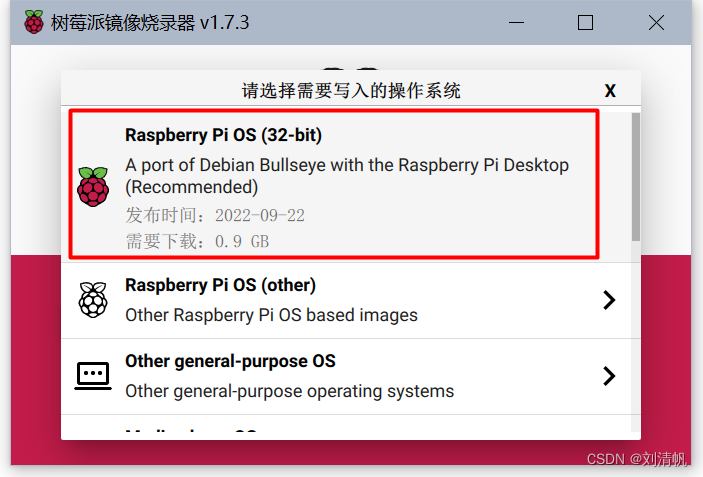This screenshot has height=477, width=703.
Task: Click 'Other general-purpose operating systems' description
Action: coord(290,391)
